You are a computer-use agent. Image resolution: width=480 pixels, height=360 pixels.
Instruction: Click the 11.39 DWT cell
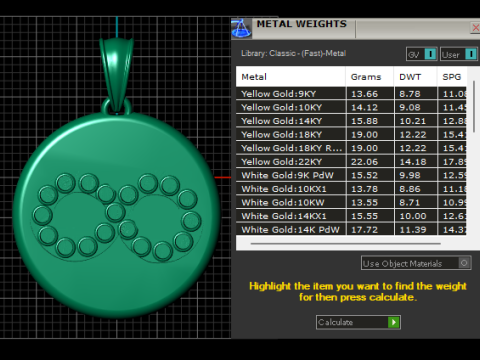[415, 229]
